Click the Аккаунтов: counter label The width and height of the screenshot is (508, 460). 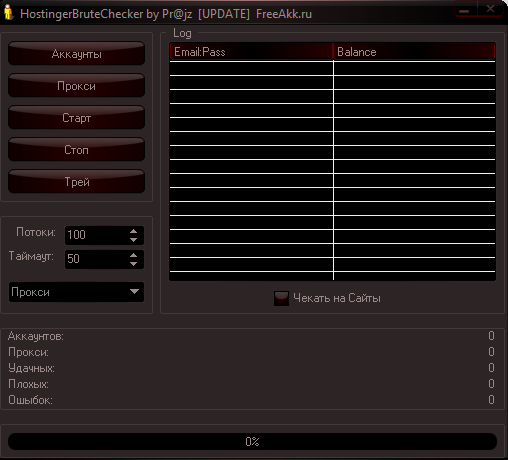[x=36, y=336]
